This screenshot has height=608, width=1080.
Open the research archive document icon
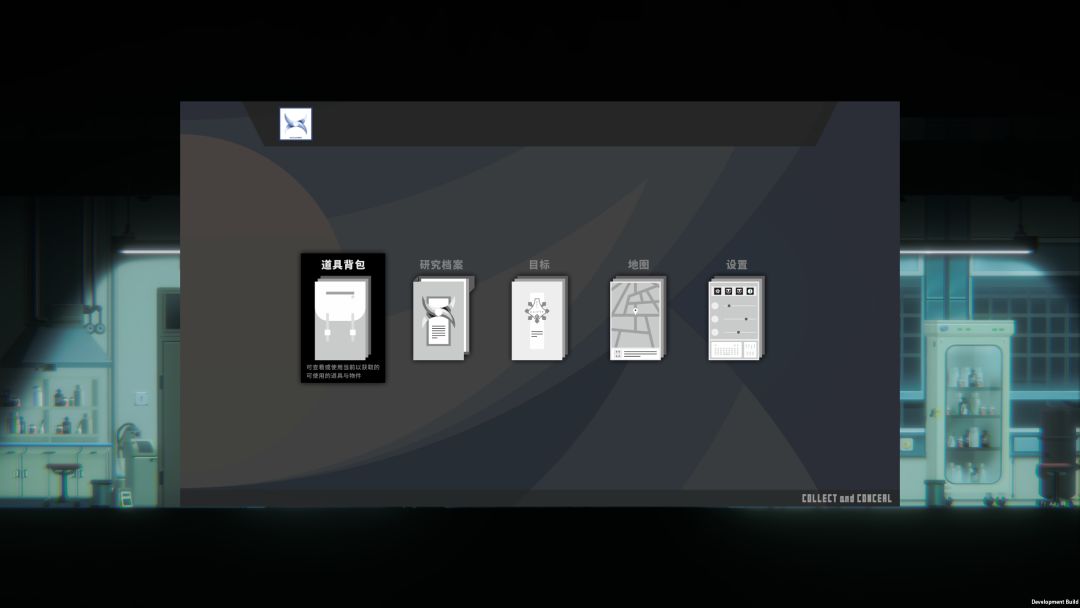coord(440,319)
